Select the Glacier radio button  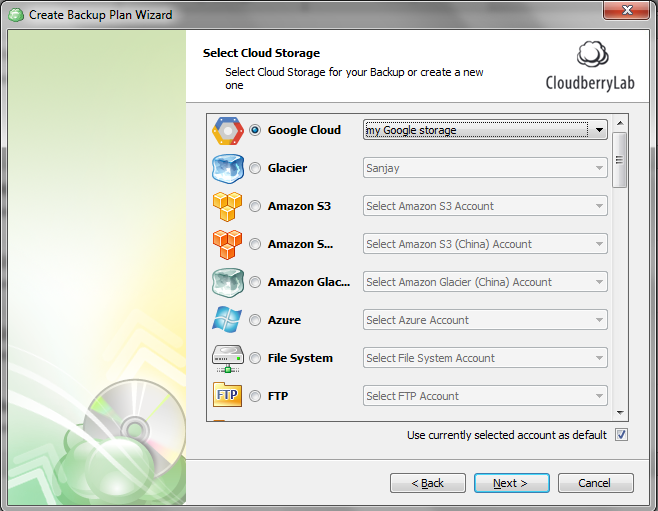(x=255, y=169)
